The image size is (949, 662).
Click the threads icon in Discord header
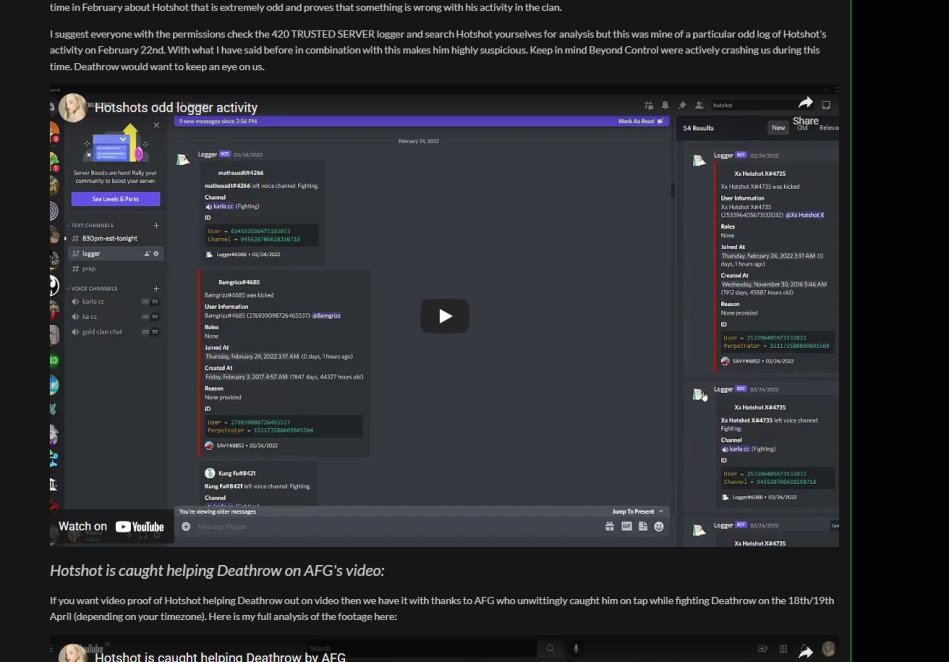[x=648, y=105]
